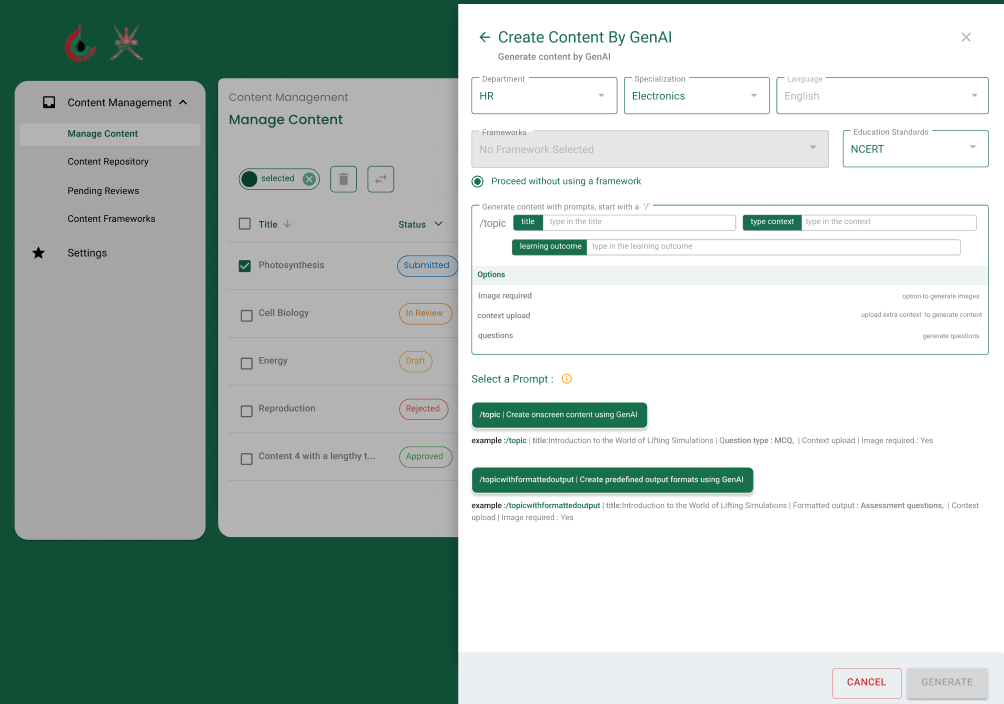1004x704 pixels.
Task: Click the back arrow beside Create Content By GenAI
Action: coord(485,37)
